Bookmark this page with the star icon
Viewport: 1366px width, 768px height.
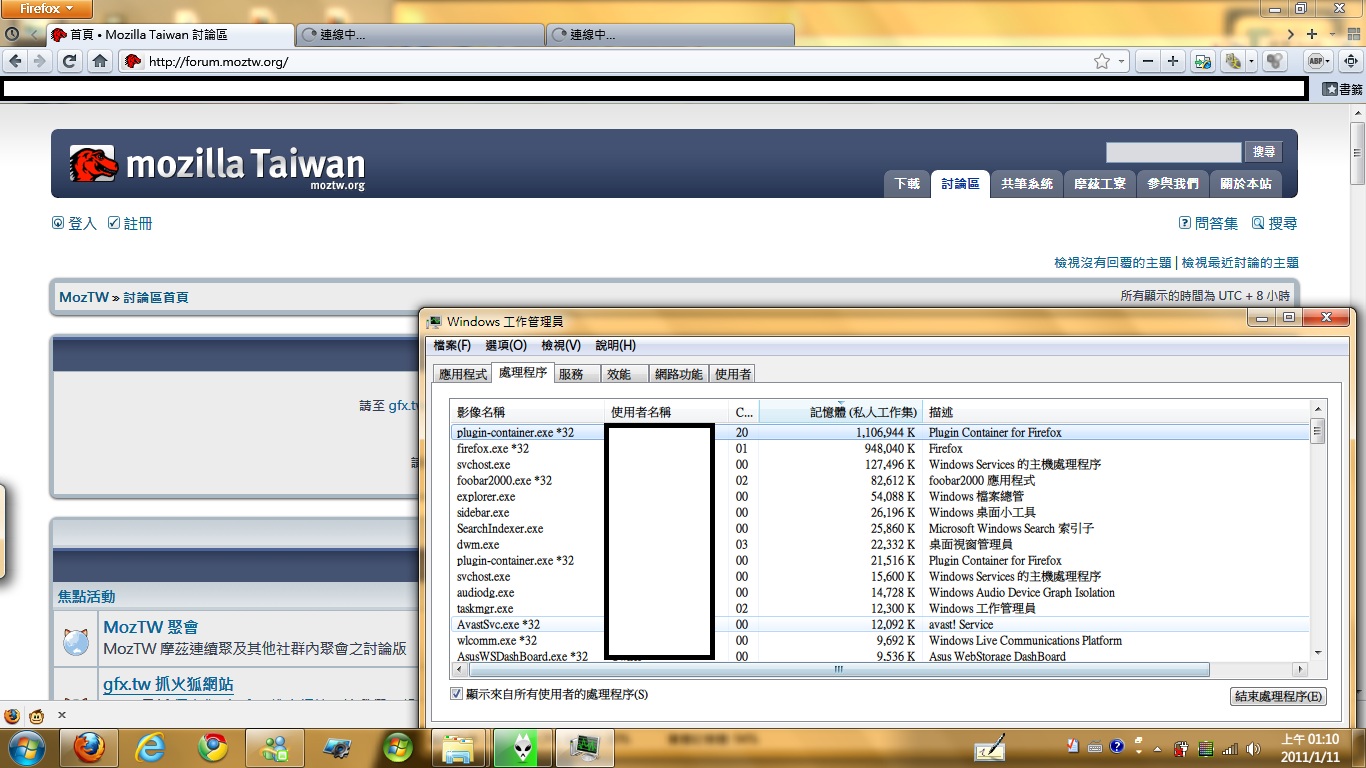[1102, 62]
